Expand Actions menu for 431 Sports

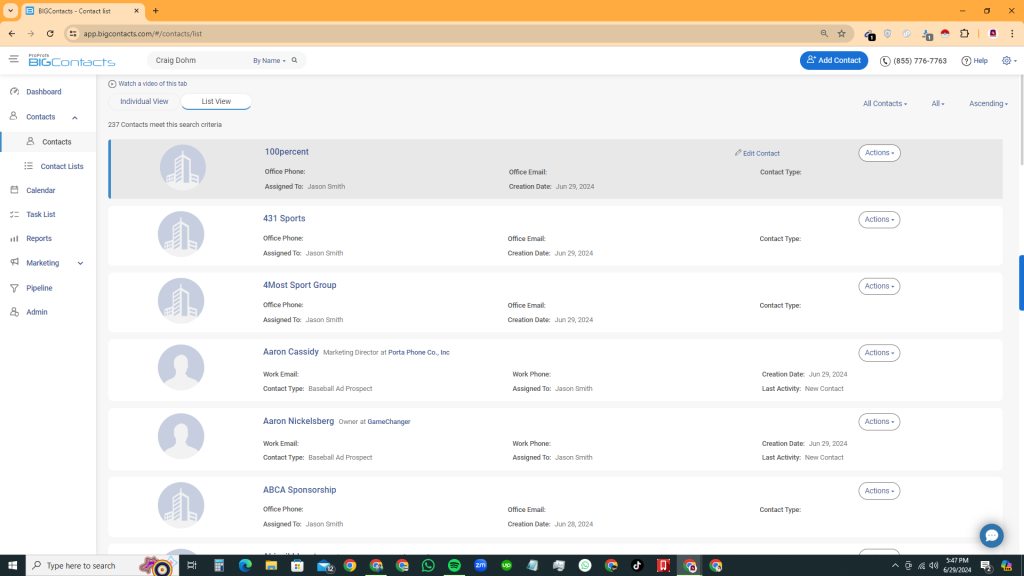[x=879, y=220]
